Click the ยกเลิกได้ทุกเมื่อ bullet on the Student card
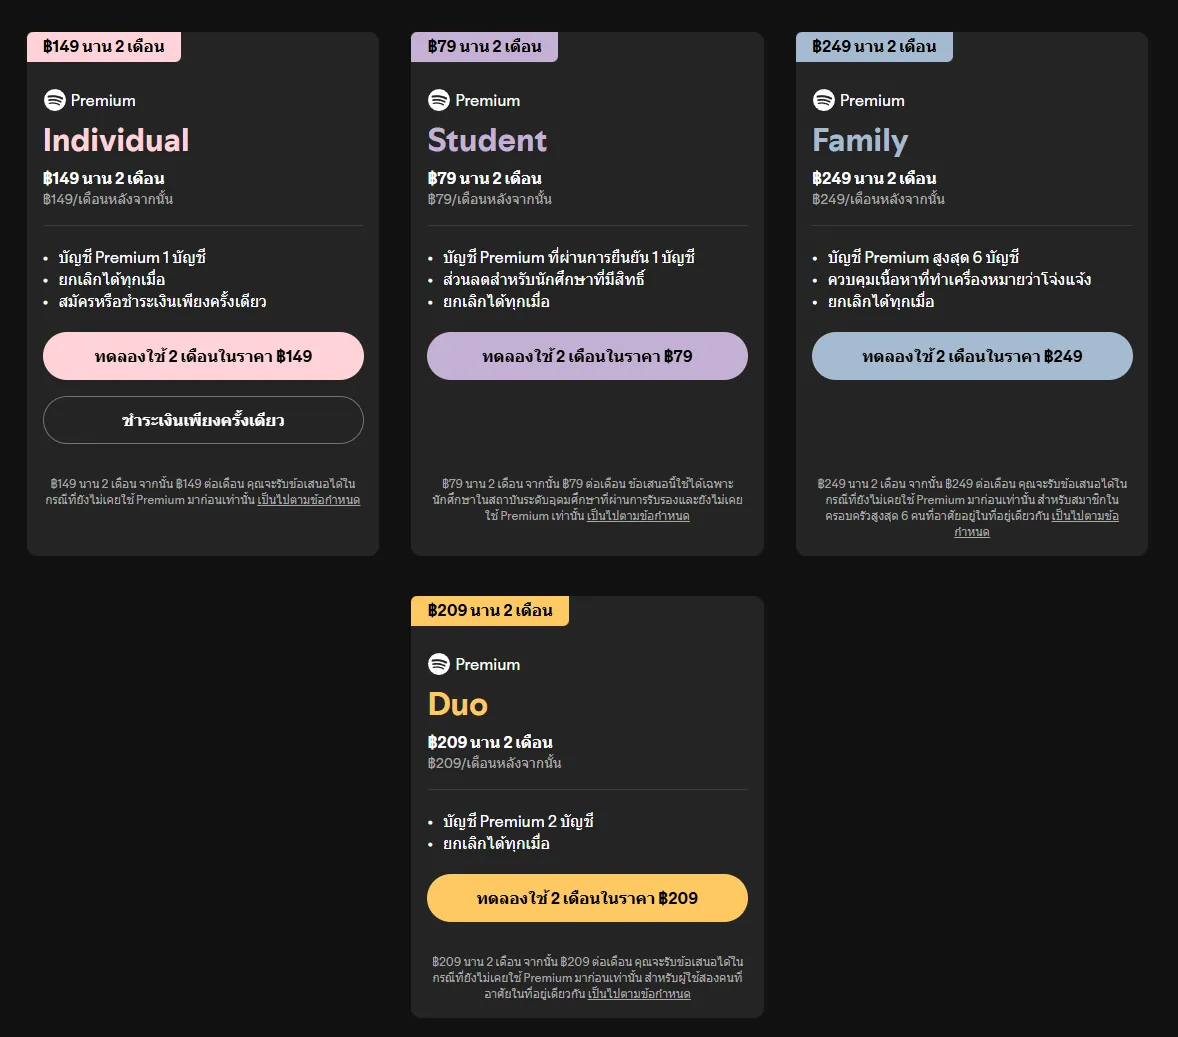Viewport: 1178px width, 1037px height. (496, 302)
